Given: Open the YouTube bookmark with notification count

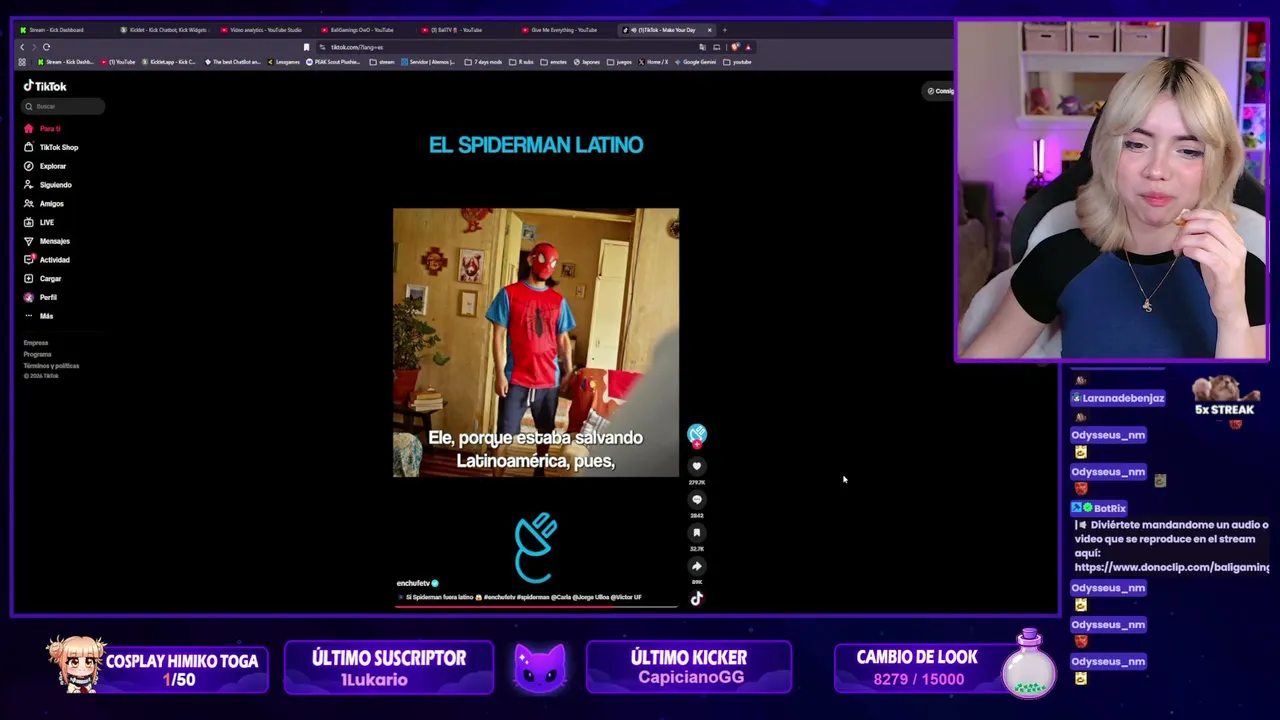Looking at the screenshot, I should coord(119,62).
